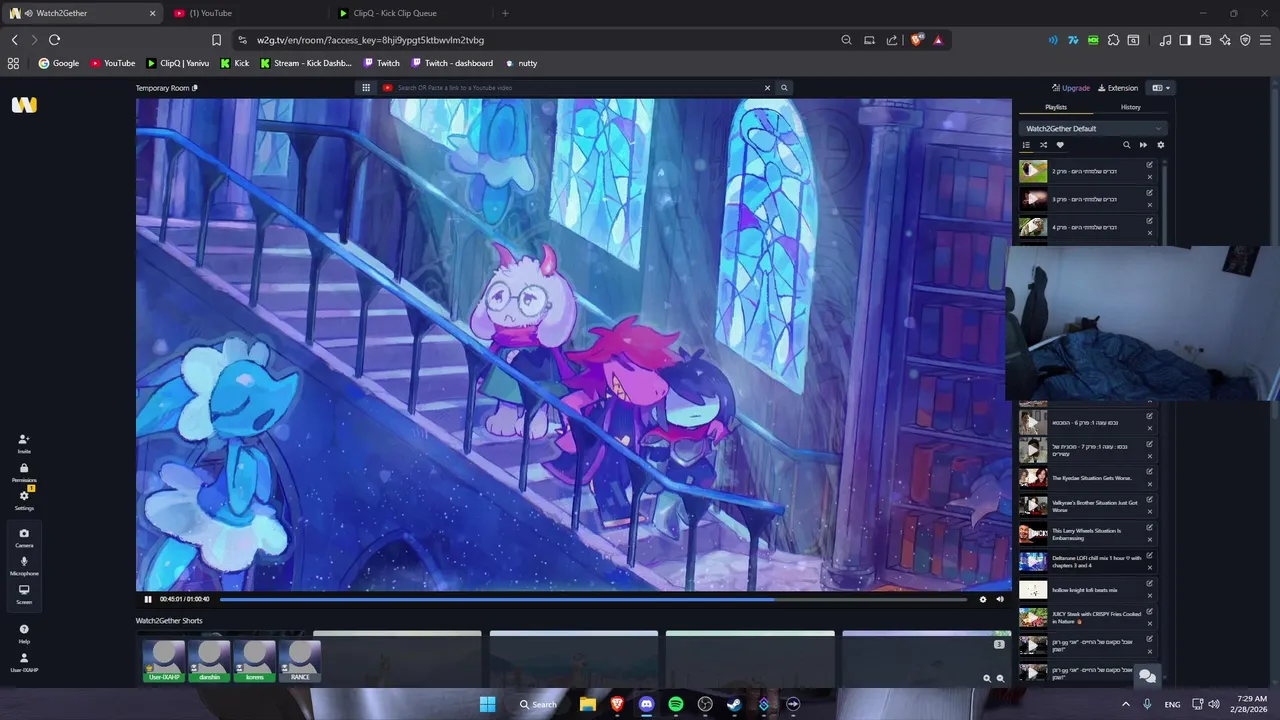Submit the video search magnifier
The width and height of the screenshot is (1280, 720).
[x=784, y=88]
